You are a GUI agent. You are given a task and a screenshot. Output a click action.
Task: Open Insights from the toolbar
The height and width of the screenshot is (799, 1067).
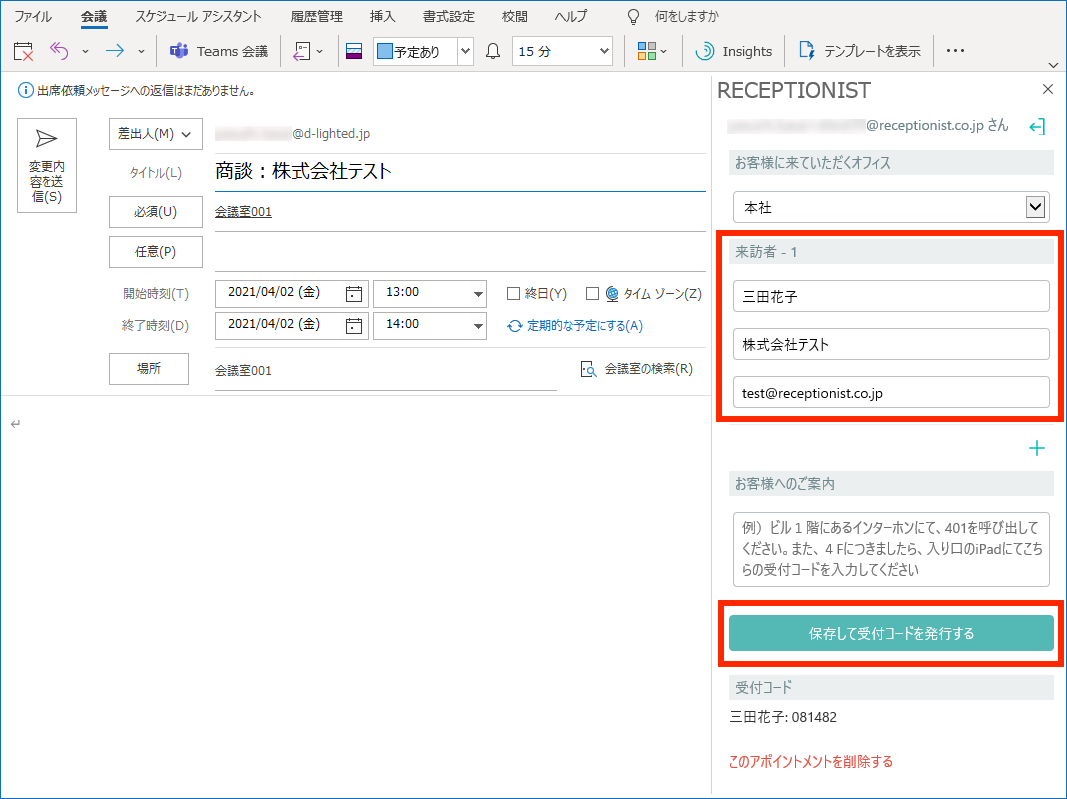point(734,51)
